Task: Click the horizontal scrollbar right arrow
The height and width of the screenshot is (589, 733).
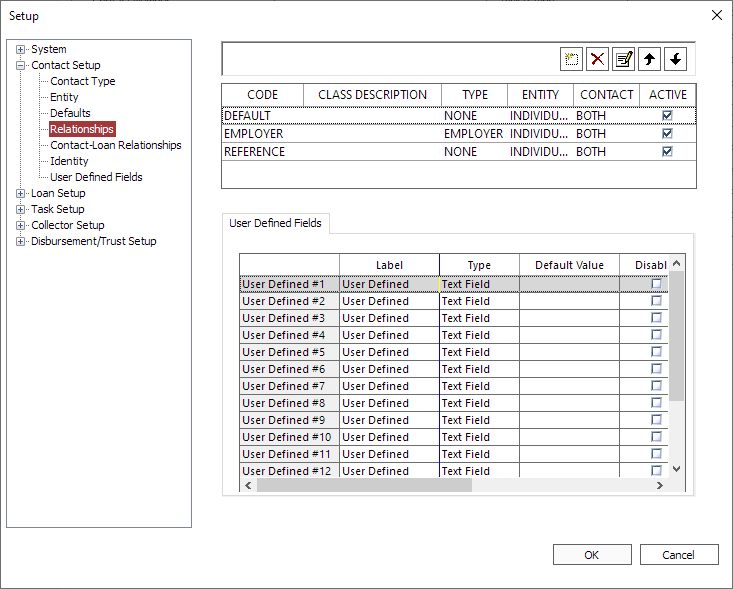Action: [660, 485]
